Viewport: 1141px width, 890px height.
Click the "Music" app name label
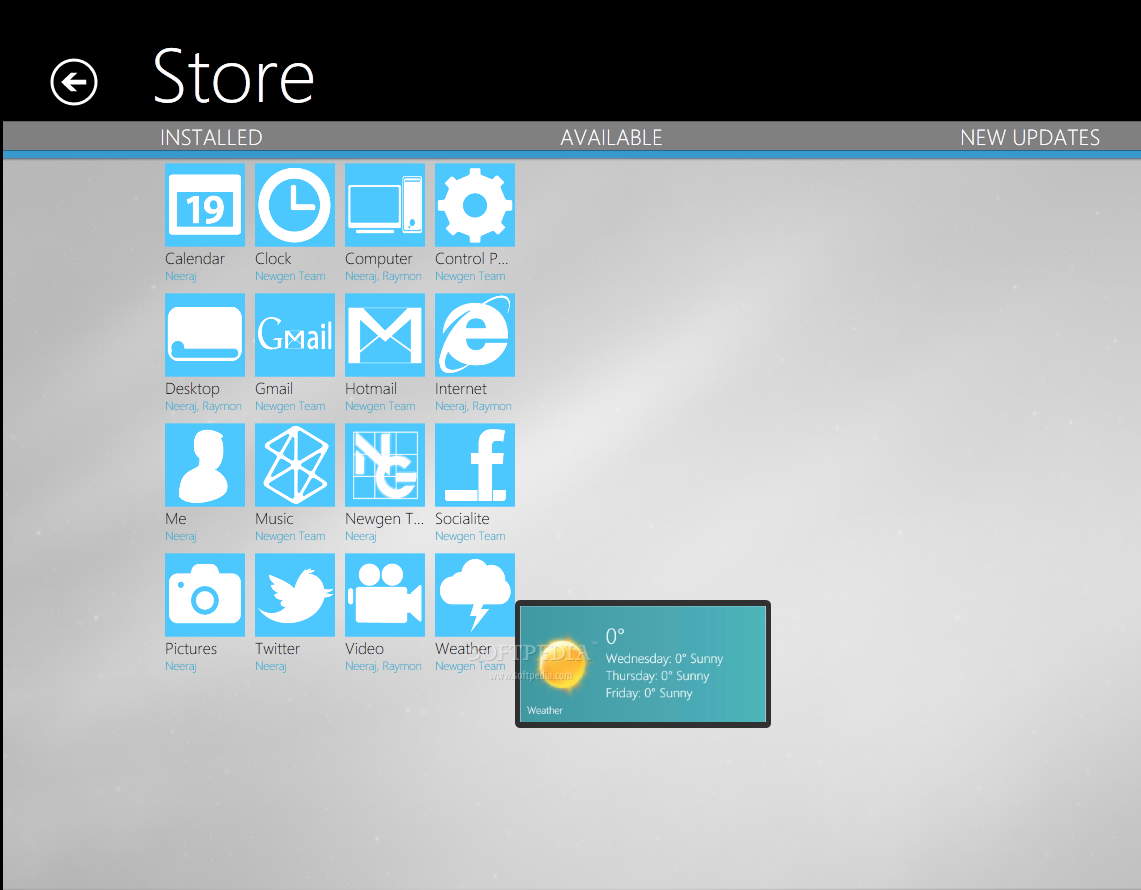(x=274, y=519)
